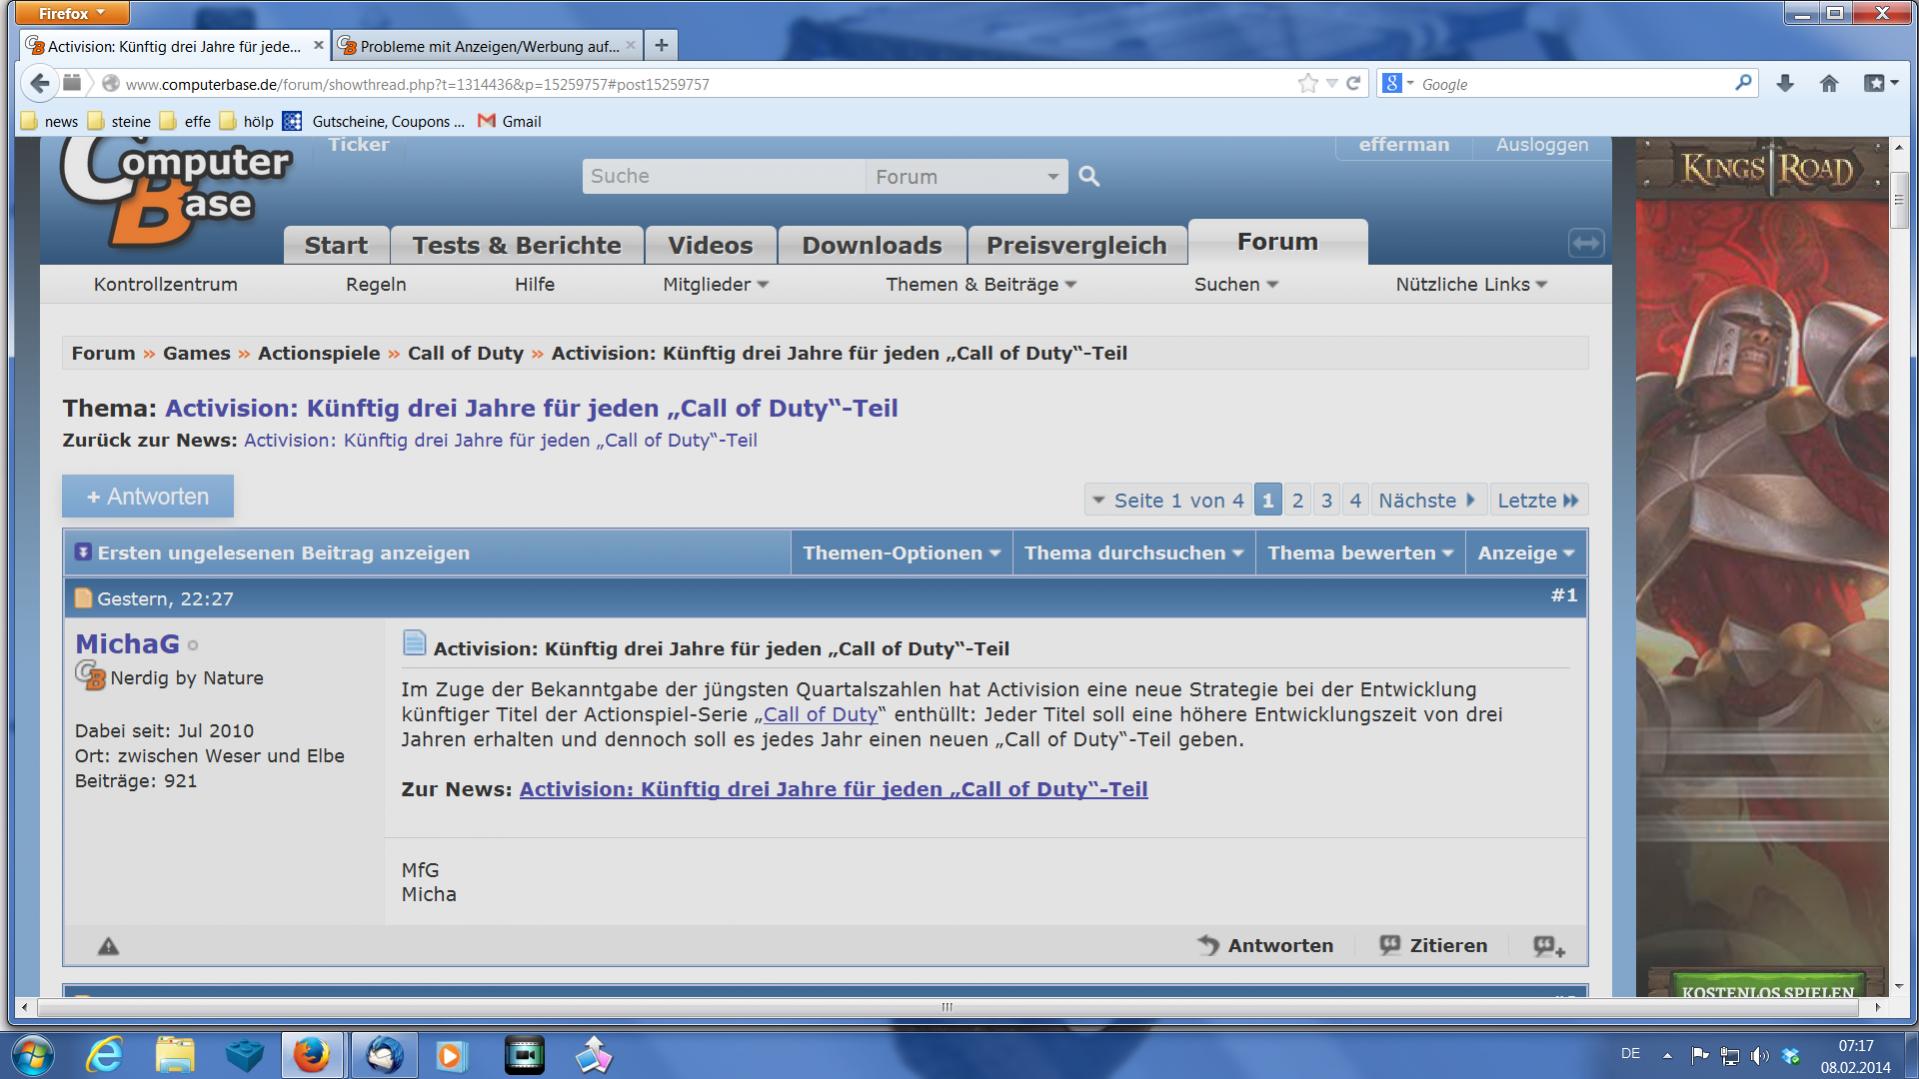Click the Kontrollzentrum menu item
This screenshot has width=1919, height=1079.
pyautogui.click(x=166, y=285)
